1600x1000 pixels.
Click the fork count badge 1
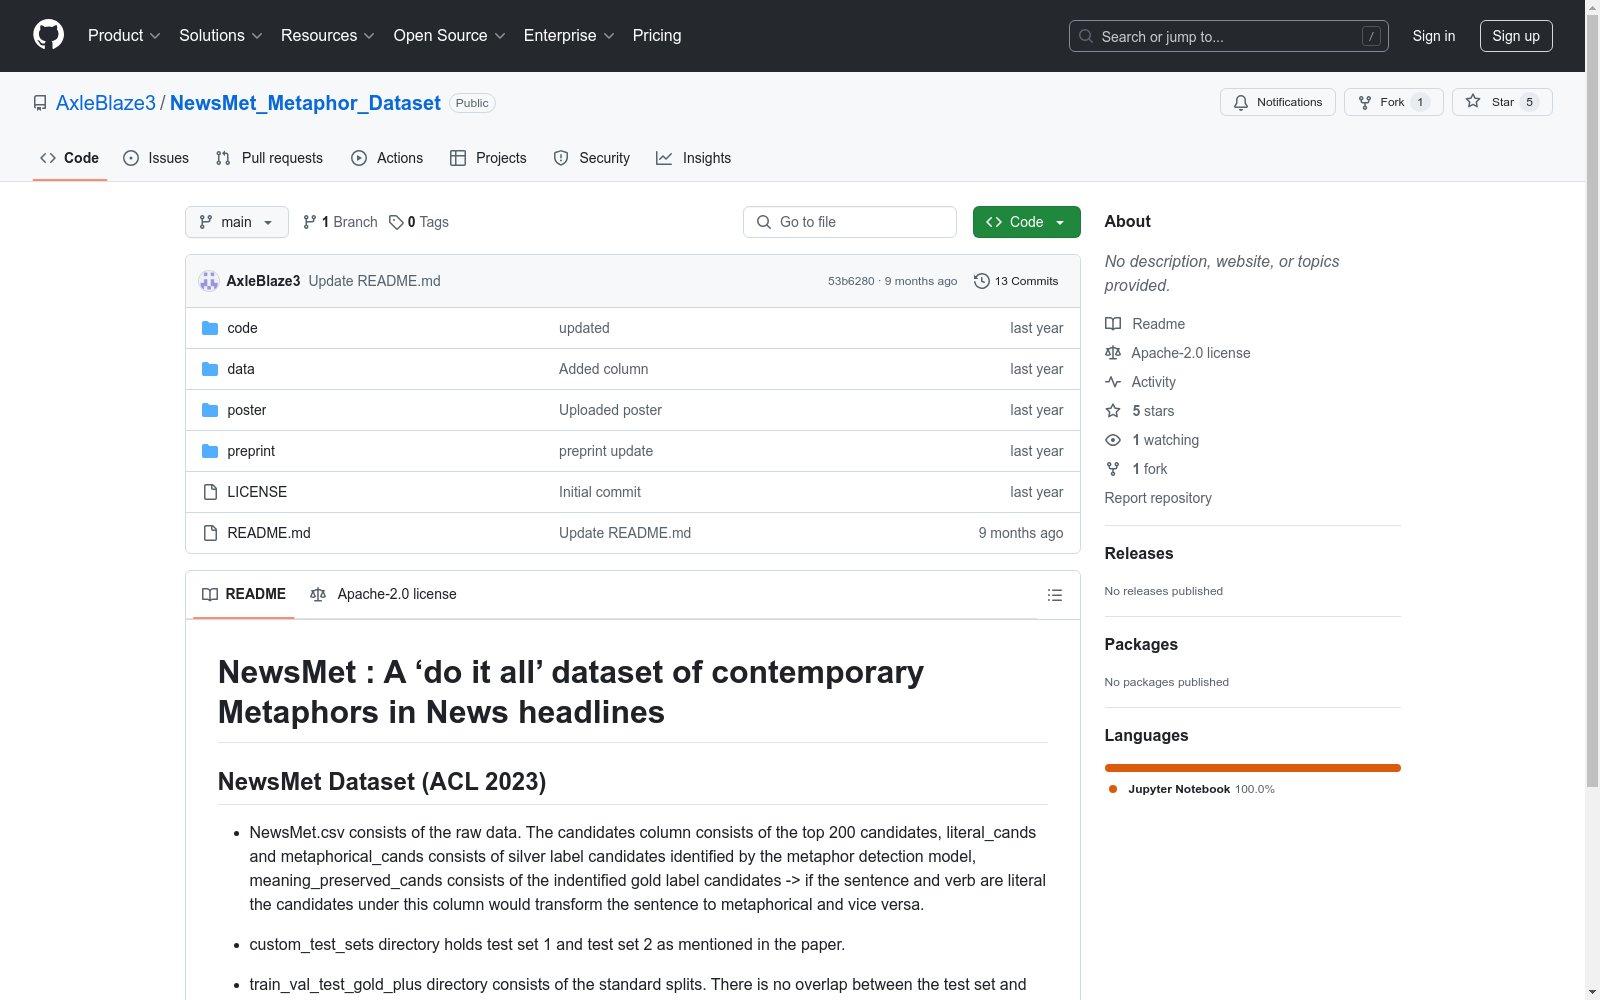pos(1420,102)
